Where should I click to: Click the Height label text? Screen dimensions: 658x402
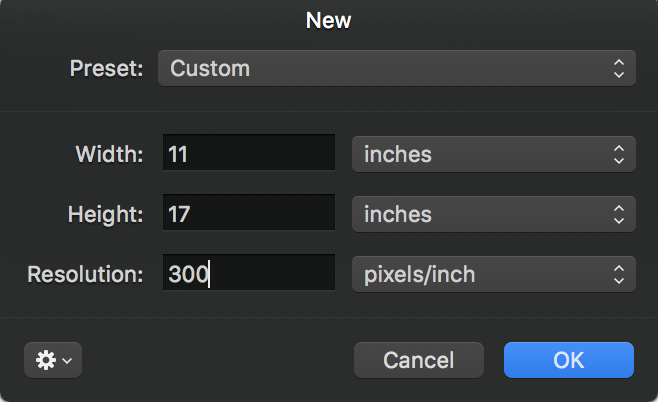click(x=106, y=214)
